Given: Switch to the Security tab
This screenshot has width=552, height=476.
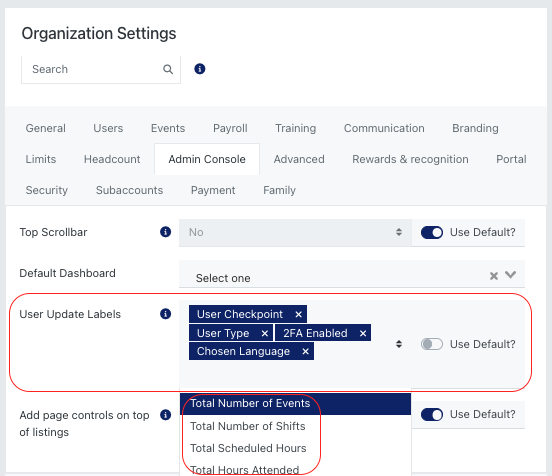Looking at the screenshot, I should pos(46,190).
